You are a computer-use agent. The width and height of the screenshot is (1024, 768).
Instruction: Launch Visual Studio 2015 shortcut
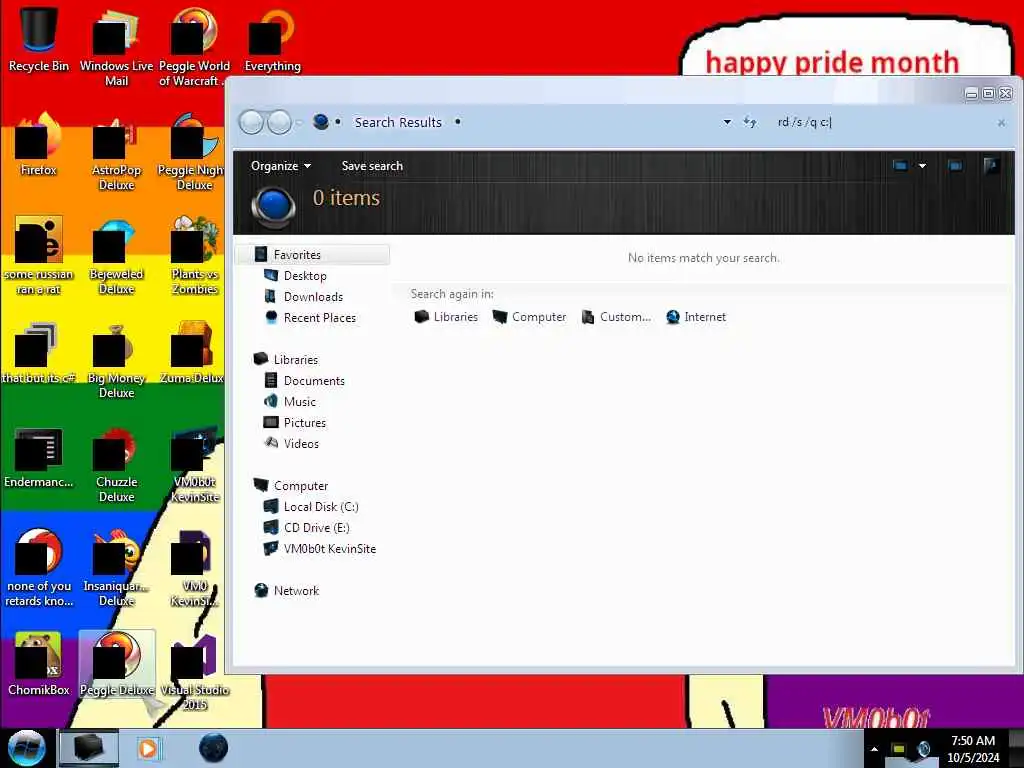tap(194, 671)
